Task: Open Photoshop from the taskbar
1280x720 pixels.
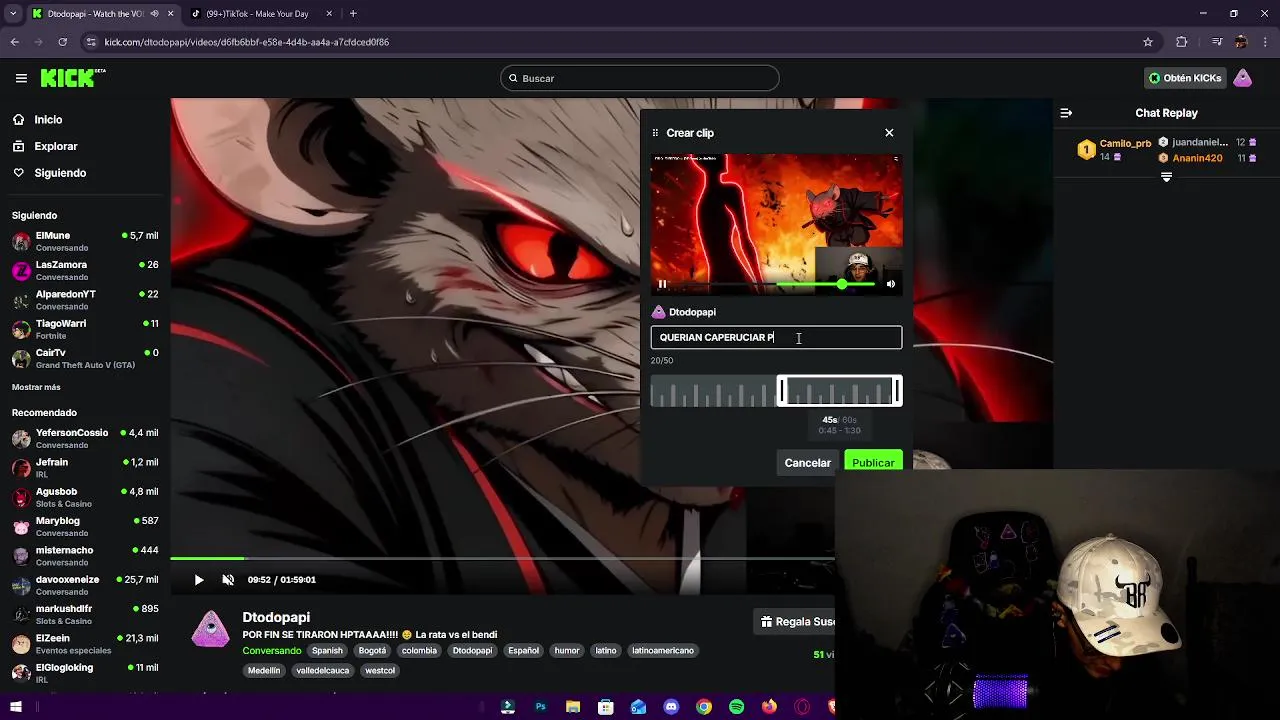Action: point(540,707)
